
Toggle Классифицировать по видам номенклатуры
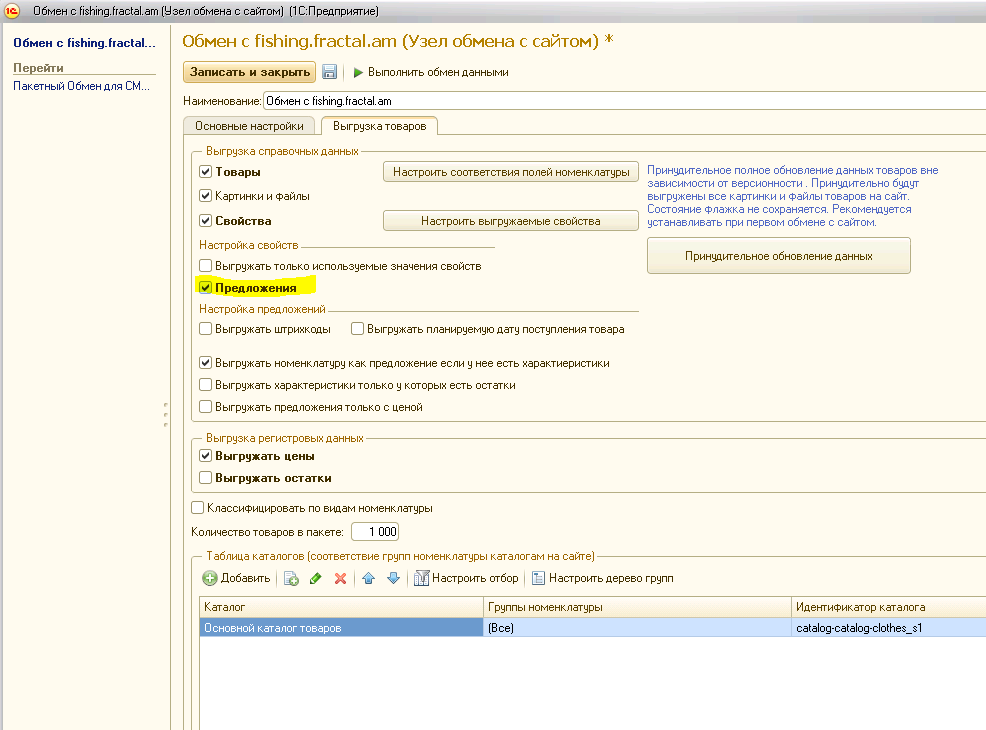(198, 508)
